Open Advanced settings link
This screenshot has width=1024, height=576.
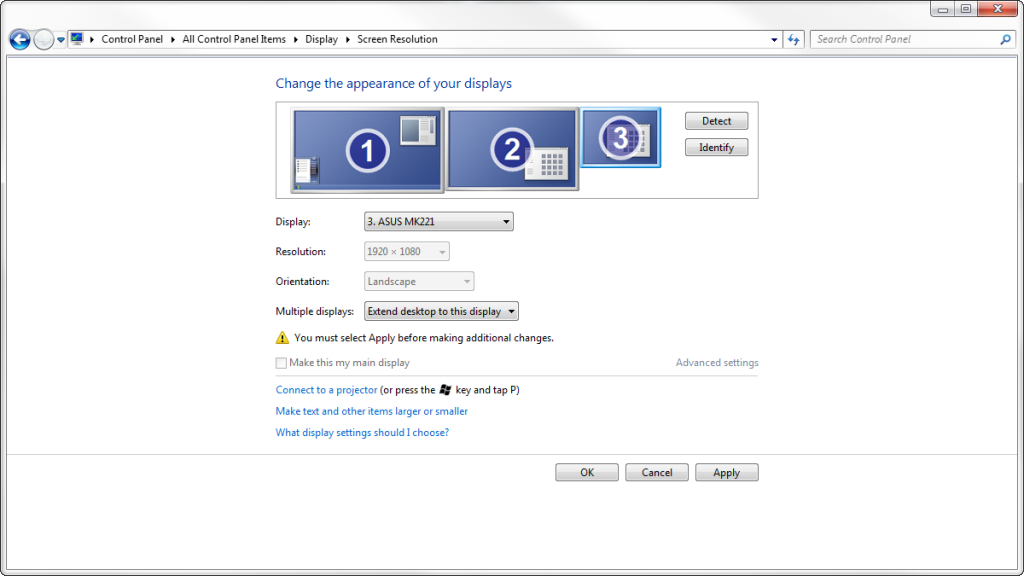[717, 362]
